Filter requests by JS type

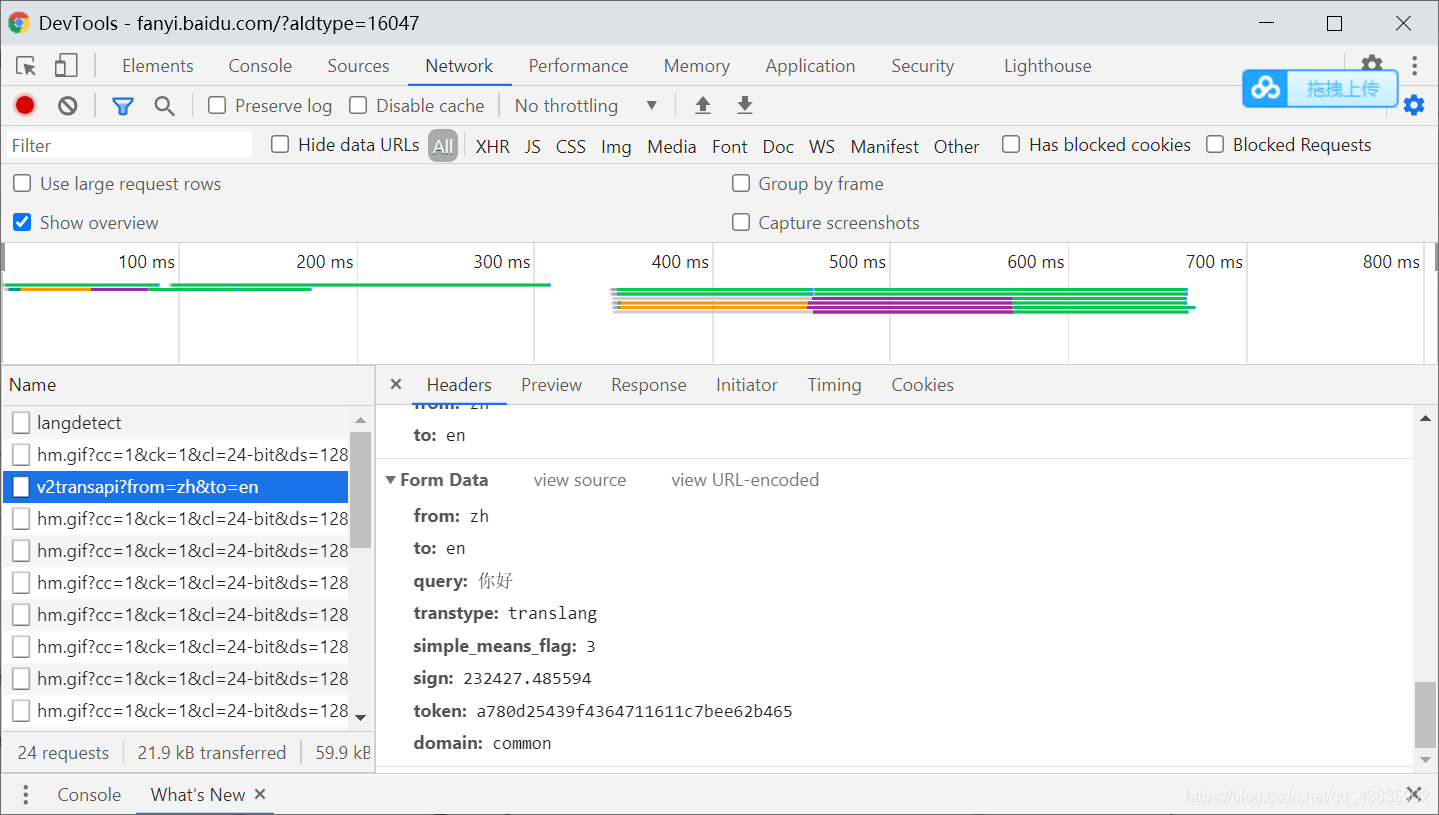point(533,146)
